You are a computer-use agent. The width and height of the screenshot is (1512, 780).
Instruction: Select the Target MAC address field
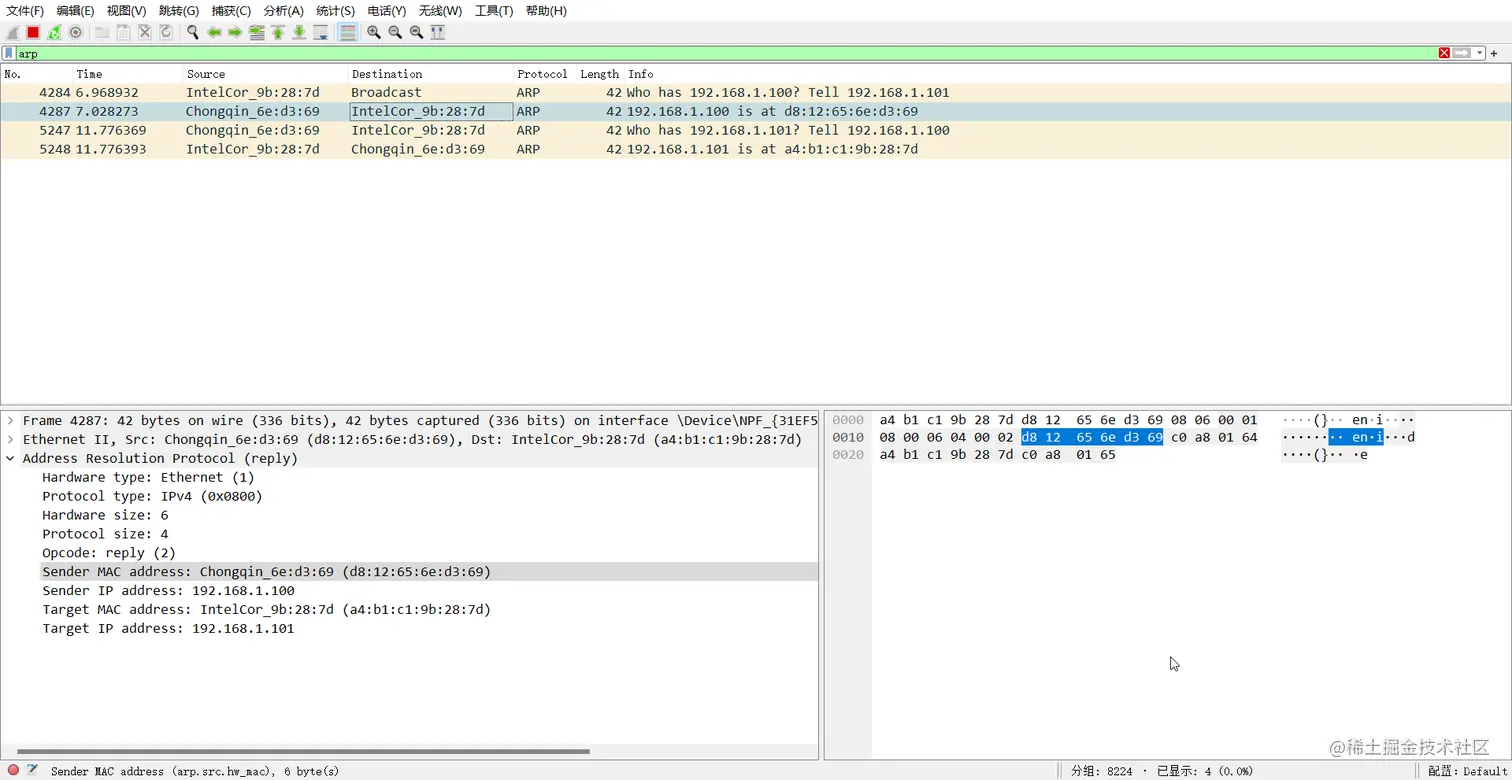coord(266,610)
